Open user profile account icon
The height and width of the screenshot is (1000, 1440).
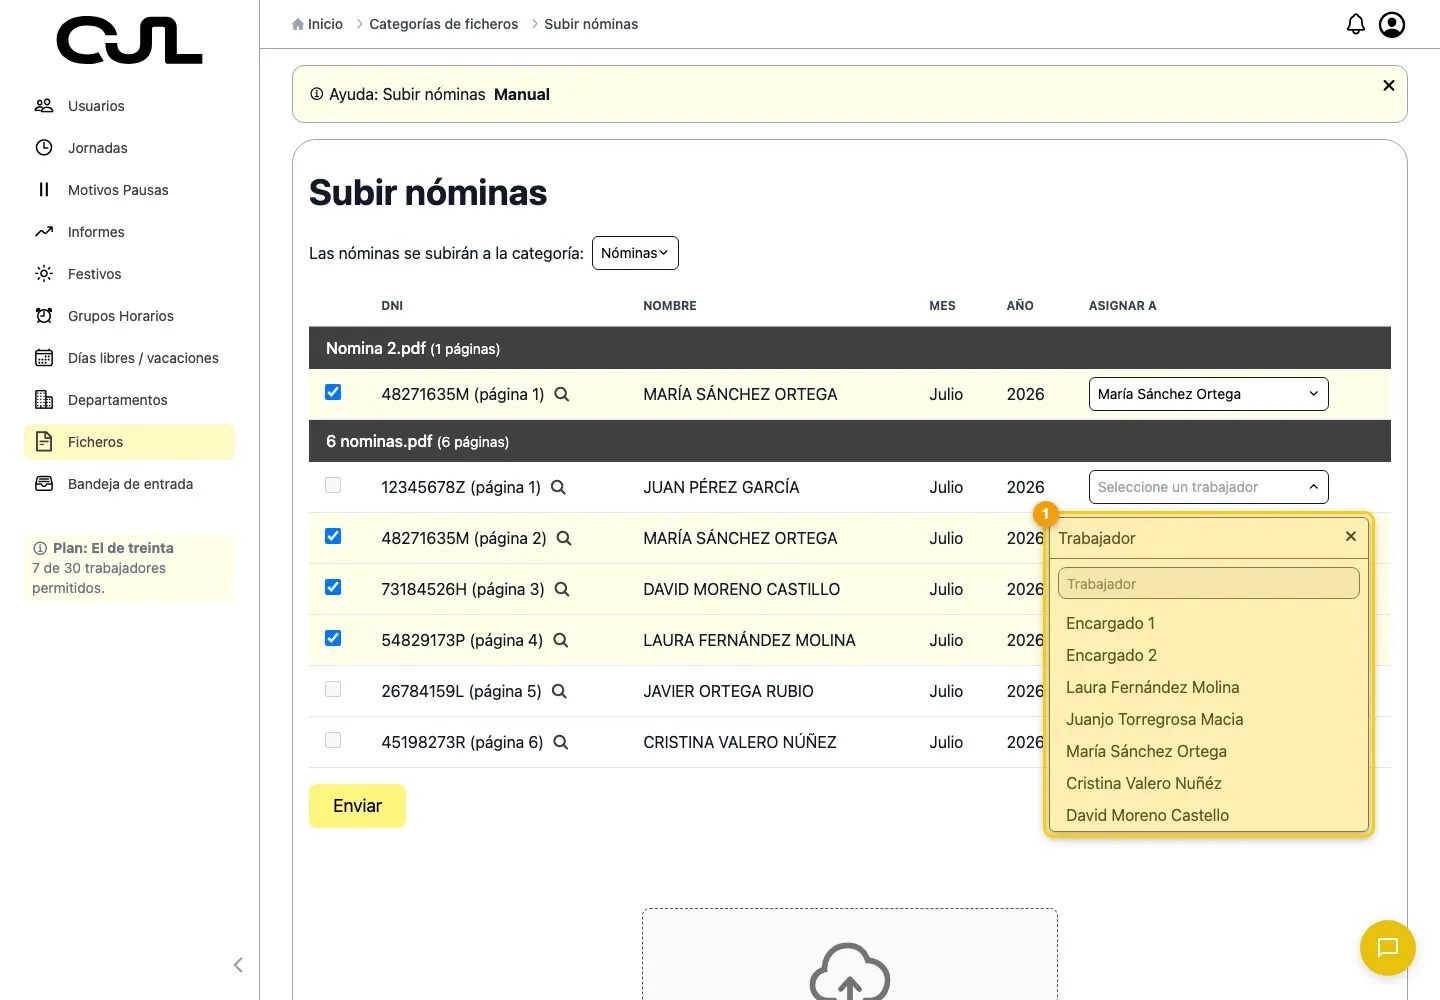click(1392, 24)
